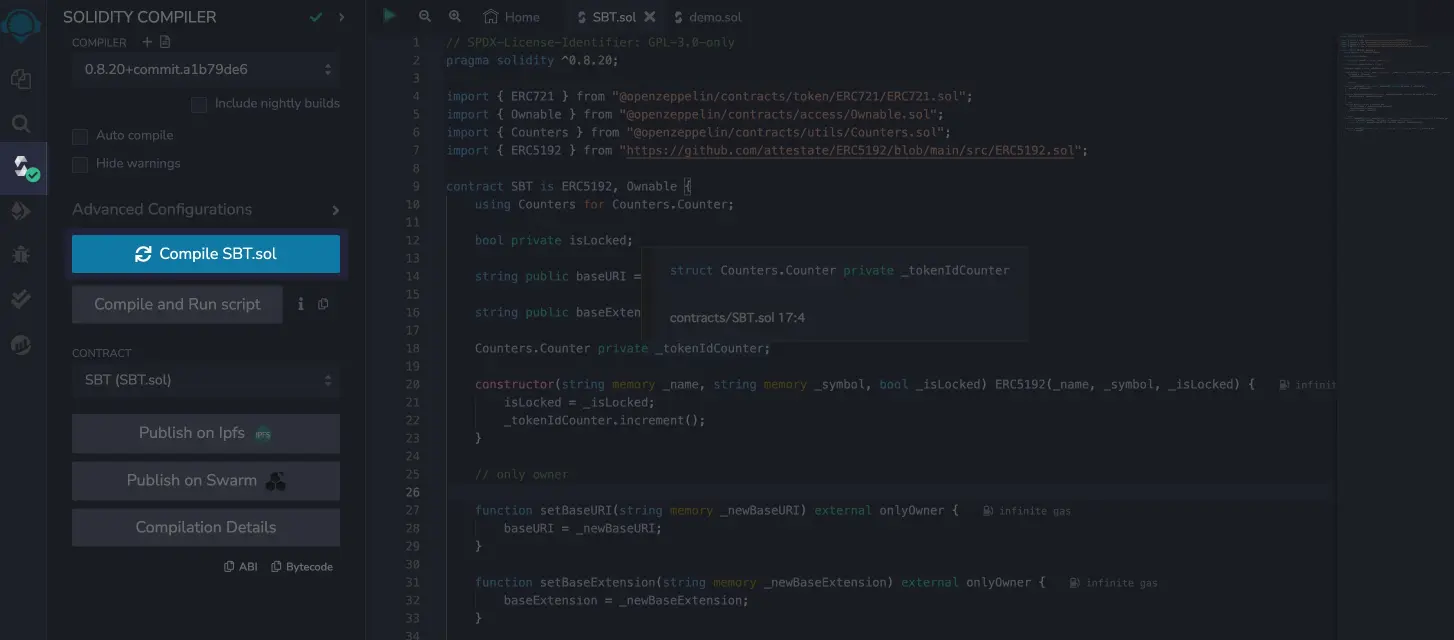Click the green Run script play icon

[x=389, y=16]
